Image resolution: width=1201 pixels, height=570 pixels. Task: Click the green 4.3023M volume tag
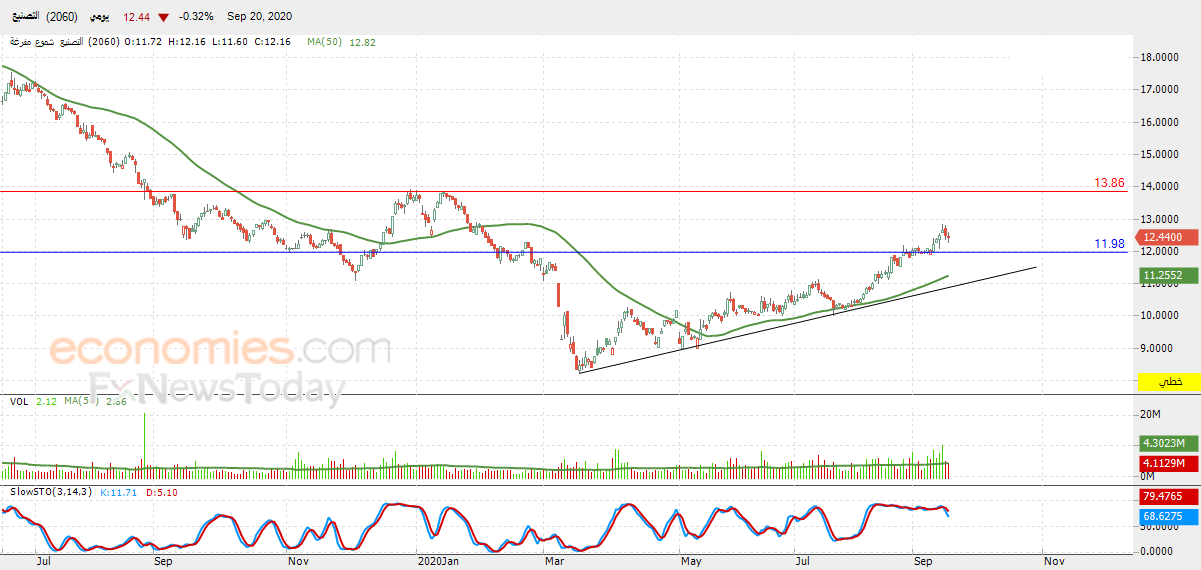[x=1161, y=443]
